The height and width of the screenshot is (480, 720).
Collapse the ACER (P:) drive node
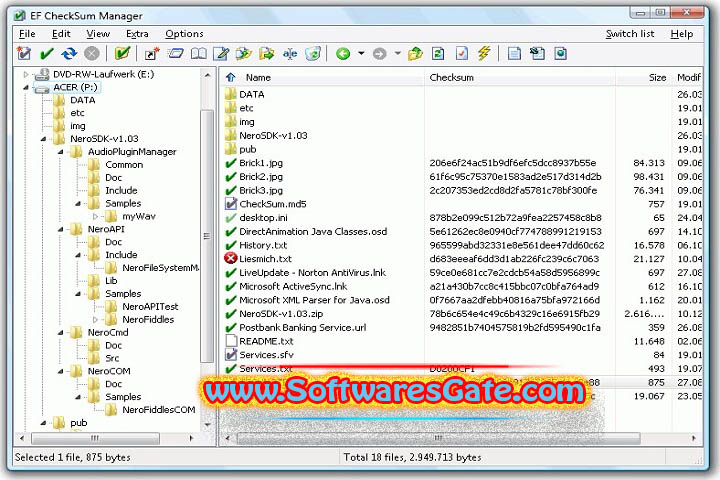(x=26, y=87)
